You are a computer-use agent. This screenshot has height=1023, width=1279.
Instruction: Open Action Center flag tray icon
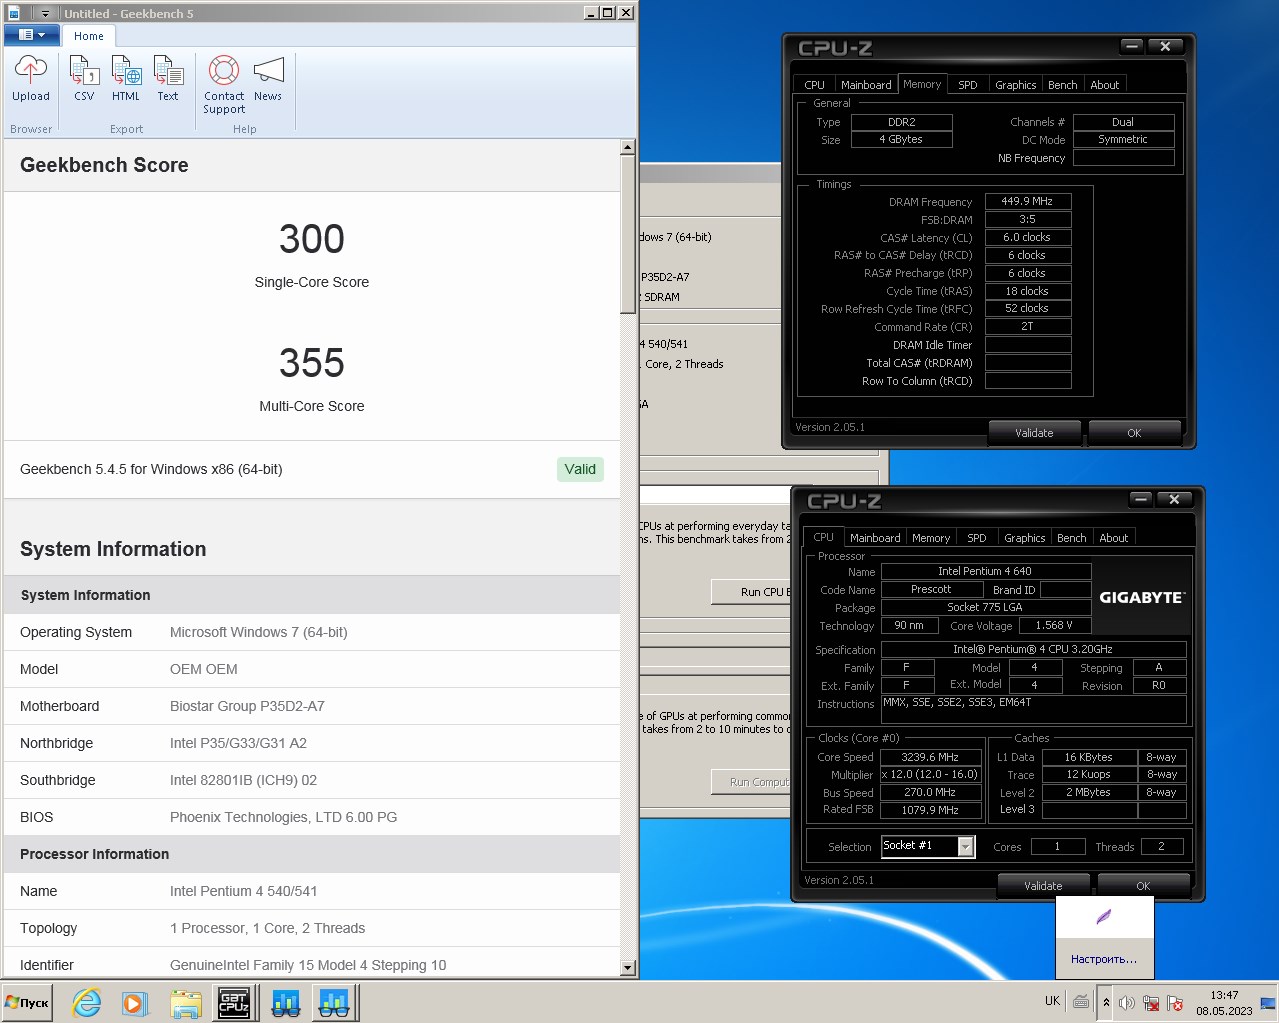(x=1175, y=1003)
